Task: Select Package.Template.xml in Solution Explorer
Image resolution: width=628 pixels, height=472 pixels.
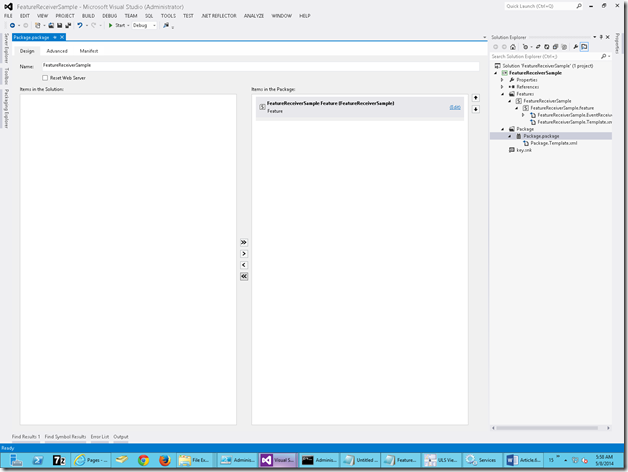Action: point(554,143)
